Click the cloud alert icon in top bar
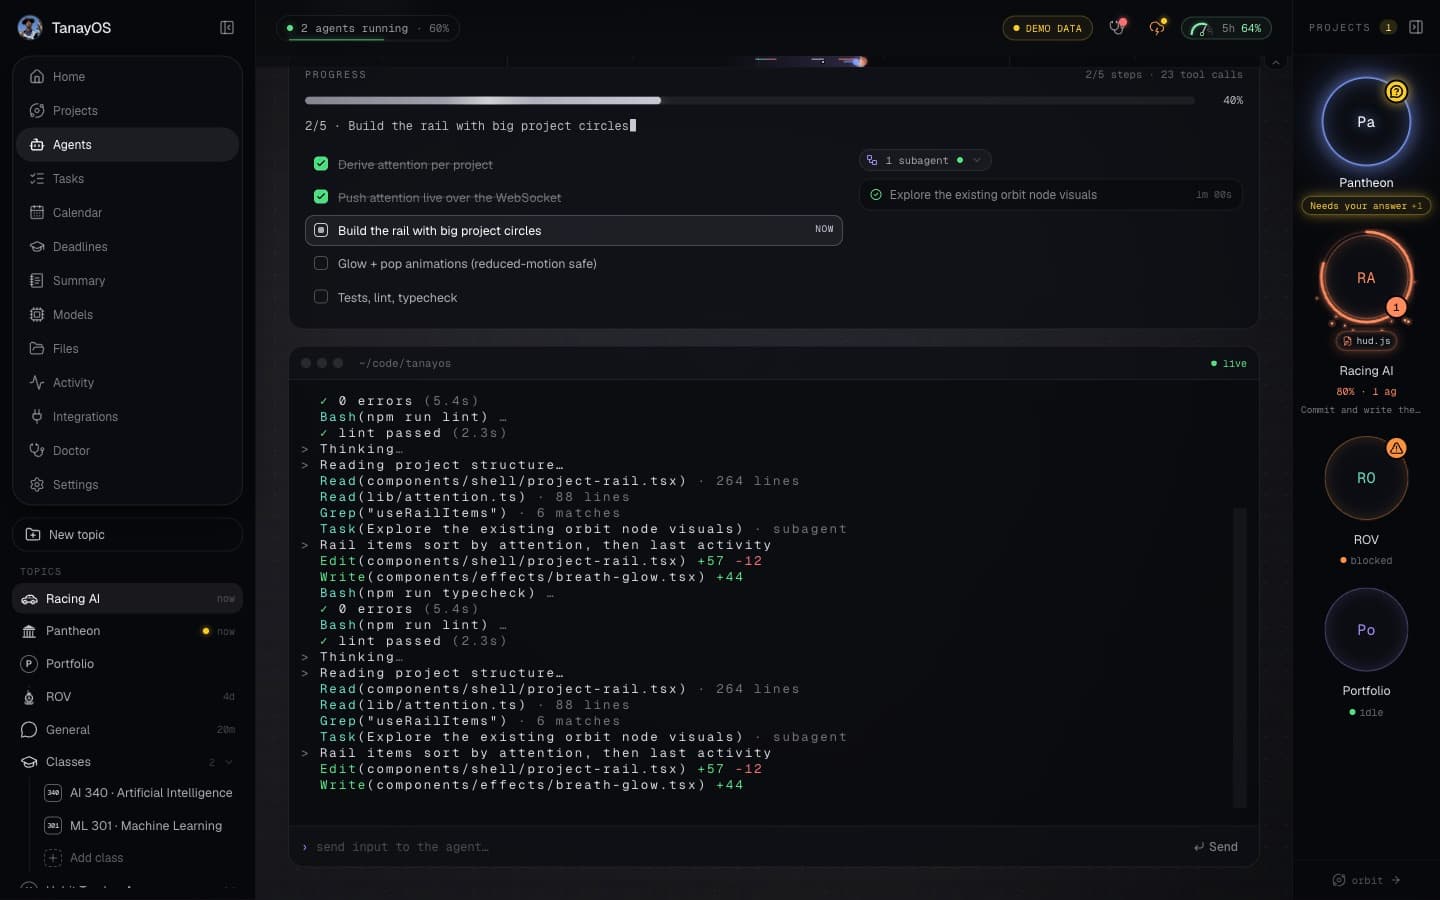 click(x=1157, y=28)
